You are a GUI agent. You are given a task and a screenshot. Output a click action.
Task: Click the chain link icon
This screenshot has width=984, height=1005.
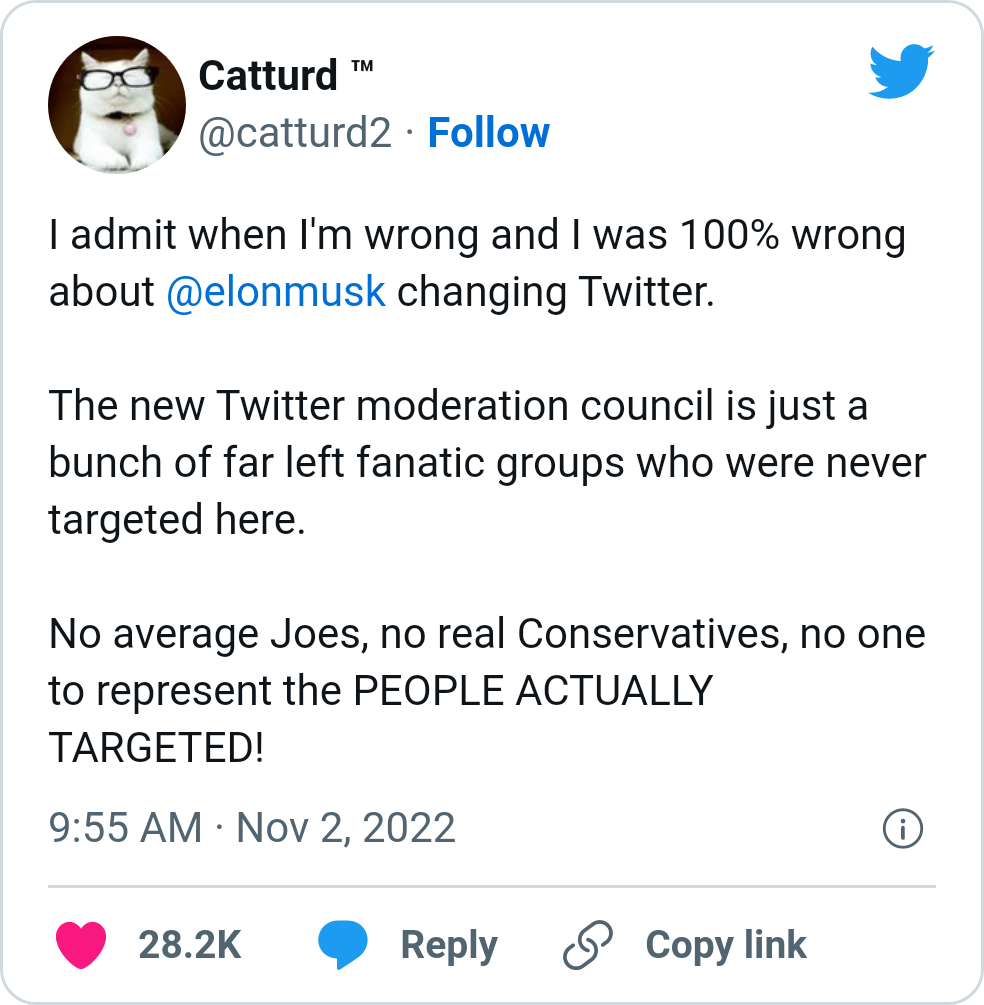[x=587, y=945]
